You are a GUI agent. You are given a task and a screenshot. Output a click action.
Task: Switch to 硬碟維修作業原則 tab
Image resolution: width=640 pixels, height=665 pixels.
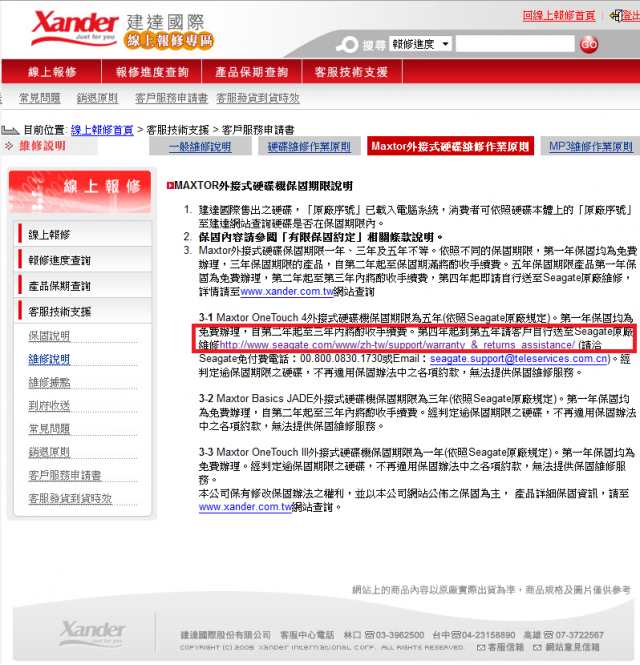pyautogui.click(x=309, y=147)
